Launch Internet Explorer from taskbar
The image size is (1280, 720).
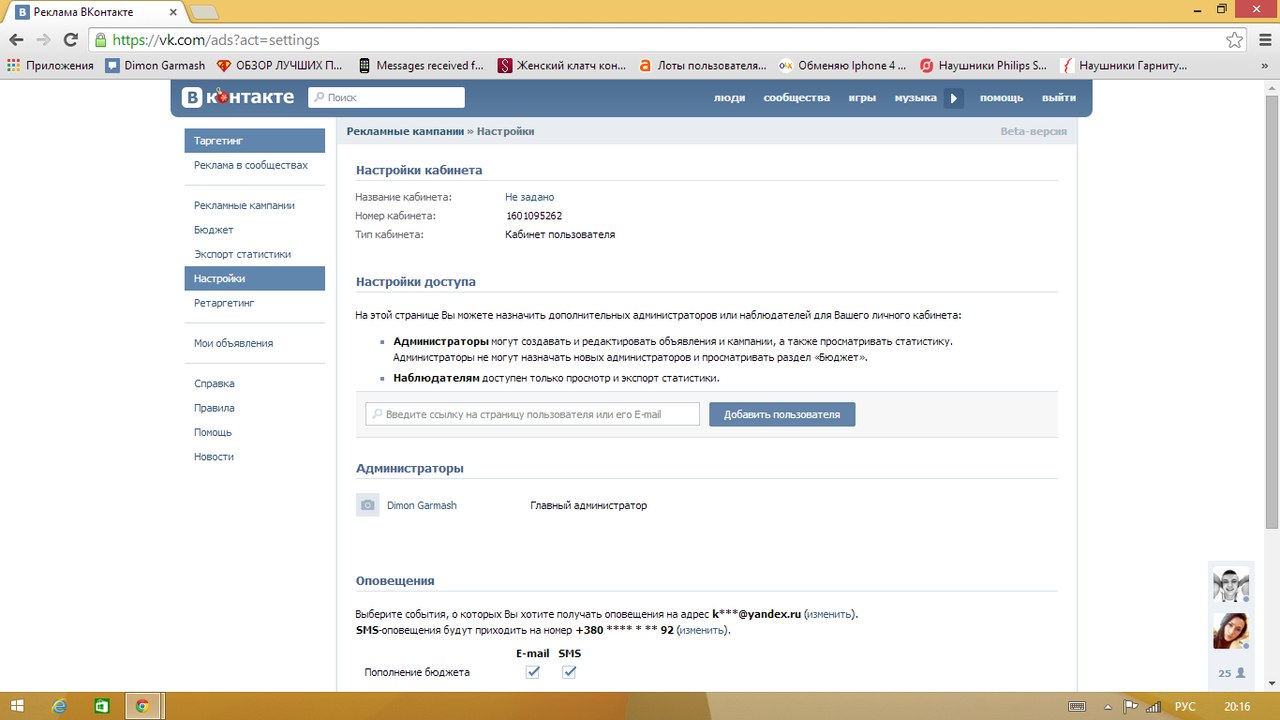click(60, 706)
